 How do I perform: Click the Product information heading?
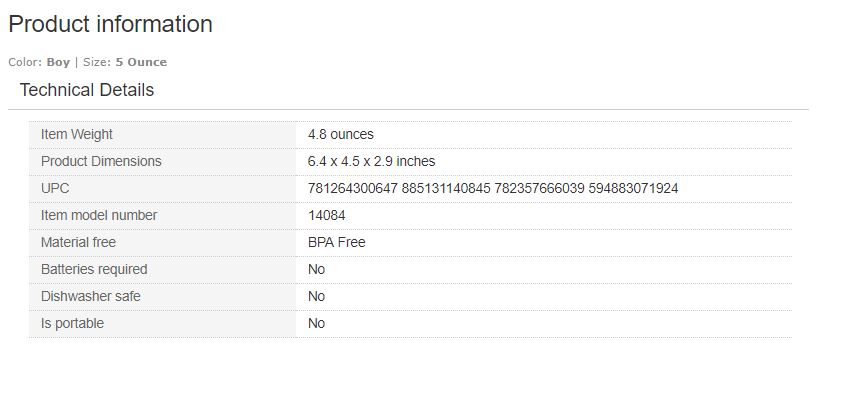pyautogui.click(x=110, y=24)
